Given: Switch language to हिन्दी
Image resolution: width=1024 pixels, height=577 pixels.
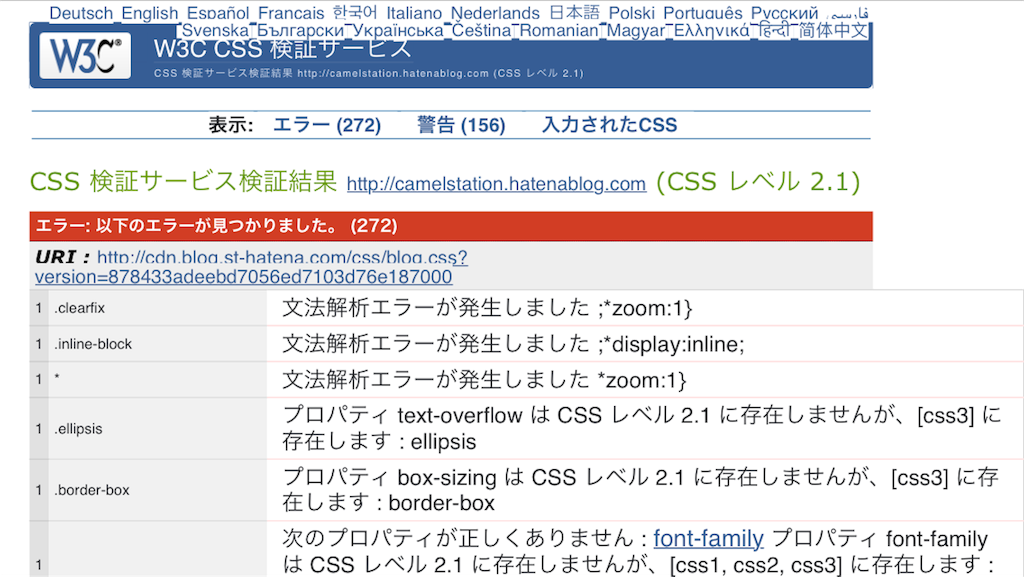Looking at the screenshot, I should point(774,31).
